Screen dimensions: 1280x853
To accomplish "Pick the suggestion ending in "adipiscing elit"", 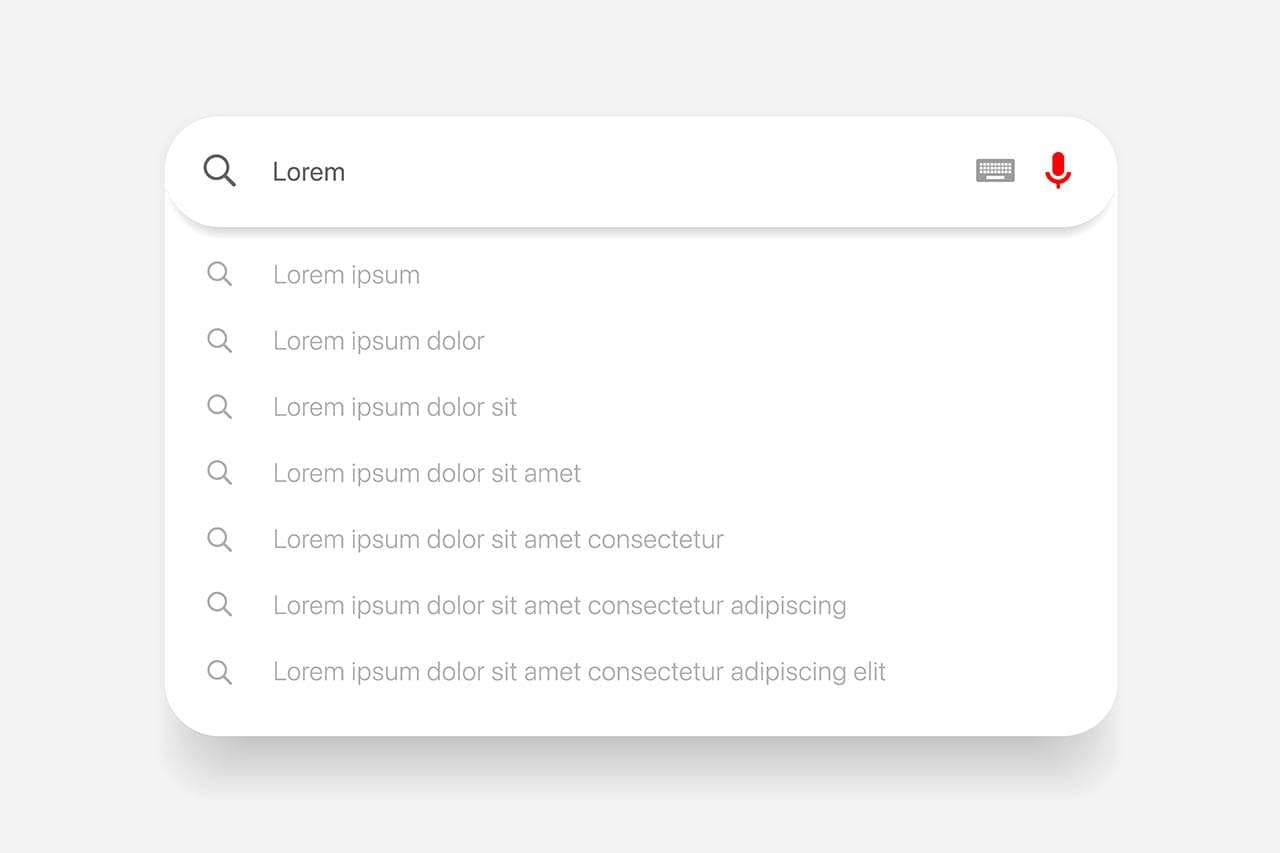I will (579, 671).
